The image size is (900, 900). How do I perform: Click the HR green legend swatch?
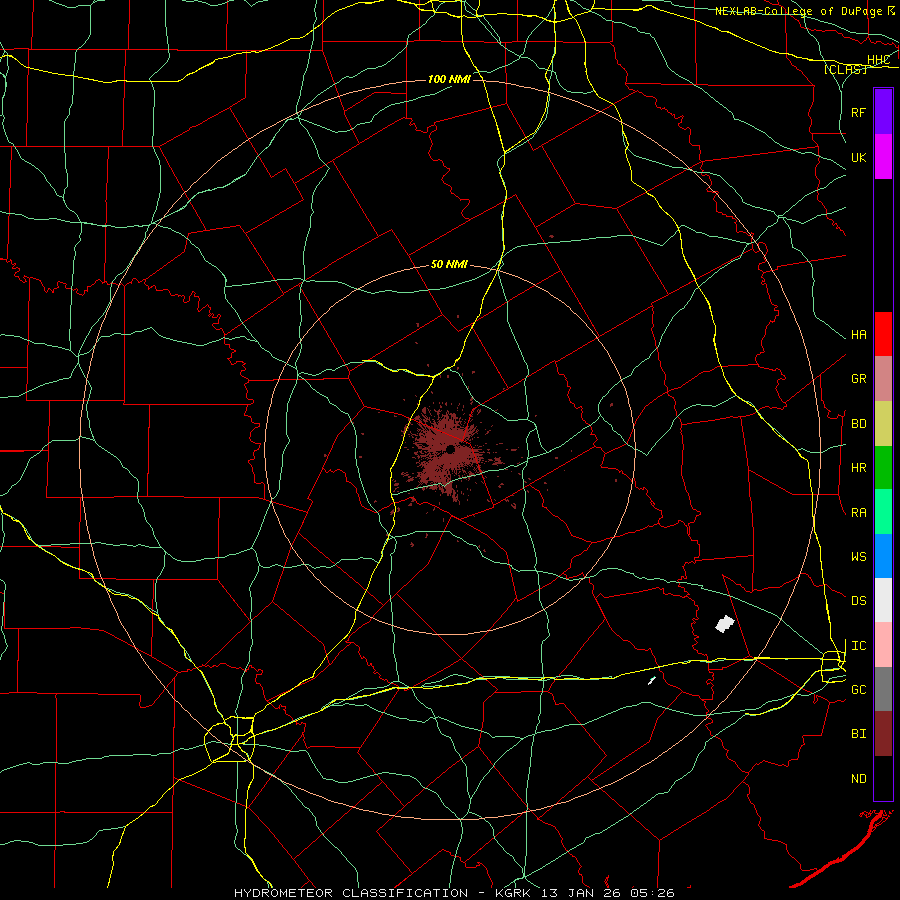(883, 468)
